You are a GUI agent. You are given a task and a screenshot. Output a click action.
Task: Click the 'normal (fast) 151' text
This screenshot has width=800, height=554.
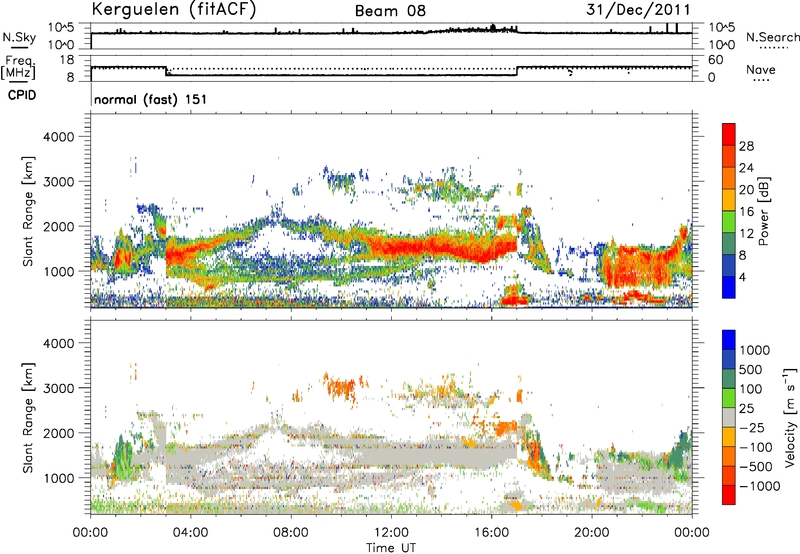pyautogui.click(x=151, y=99)
